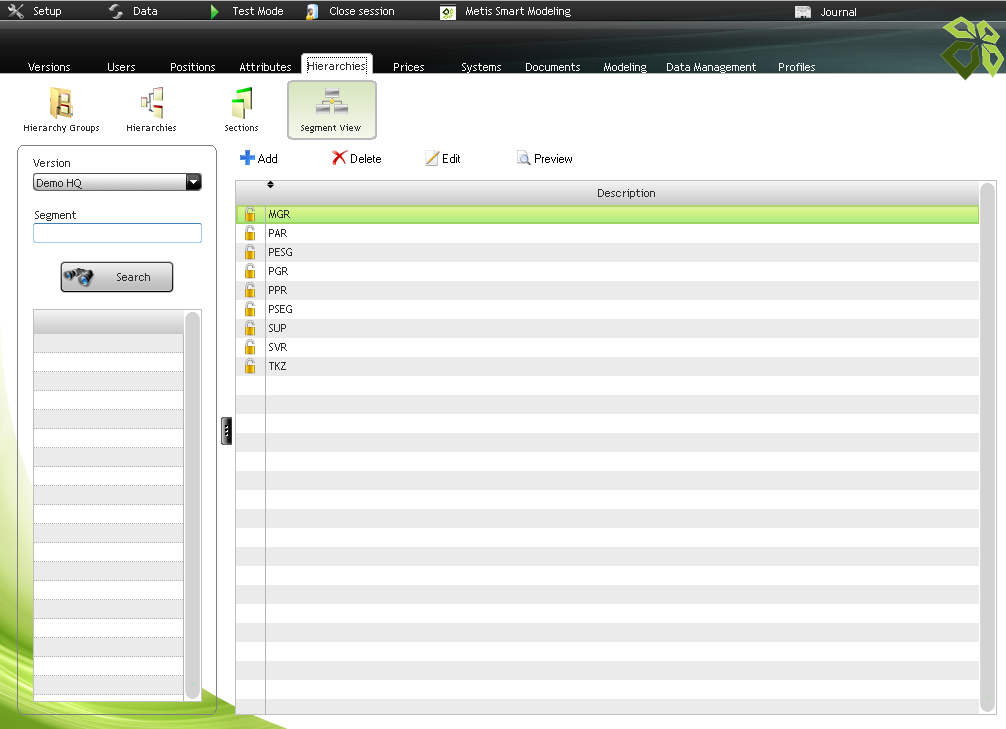Viewport: 1006px width, 729px height.
Task: Click the Metis Smart Modeling icon
Action: 448,12
